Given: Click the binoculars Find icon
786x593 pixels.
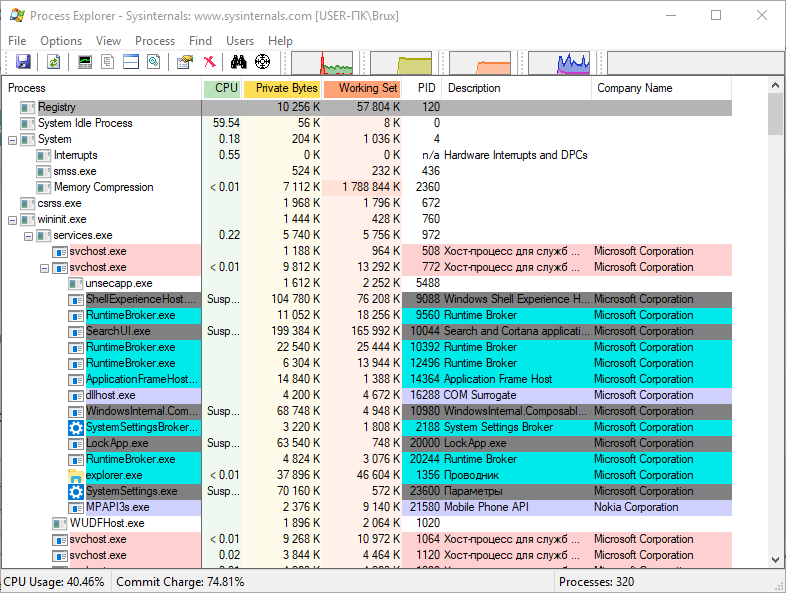Looking at the screenshot, I should tap(239, 62).
